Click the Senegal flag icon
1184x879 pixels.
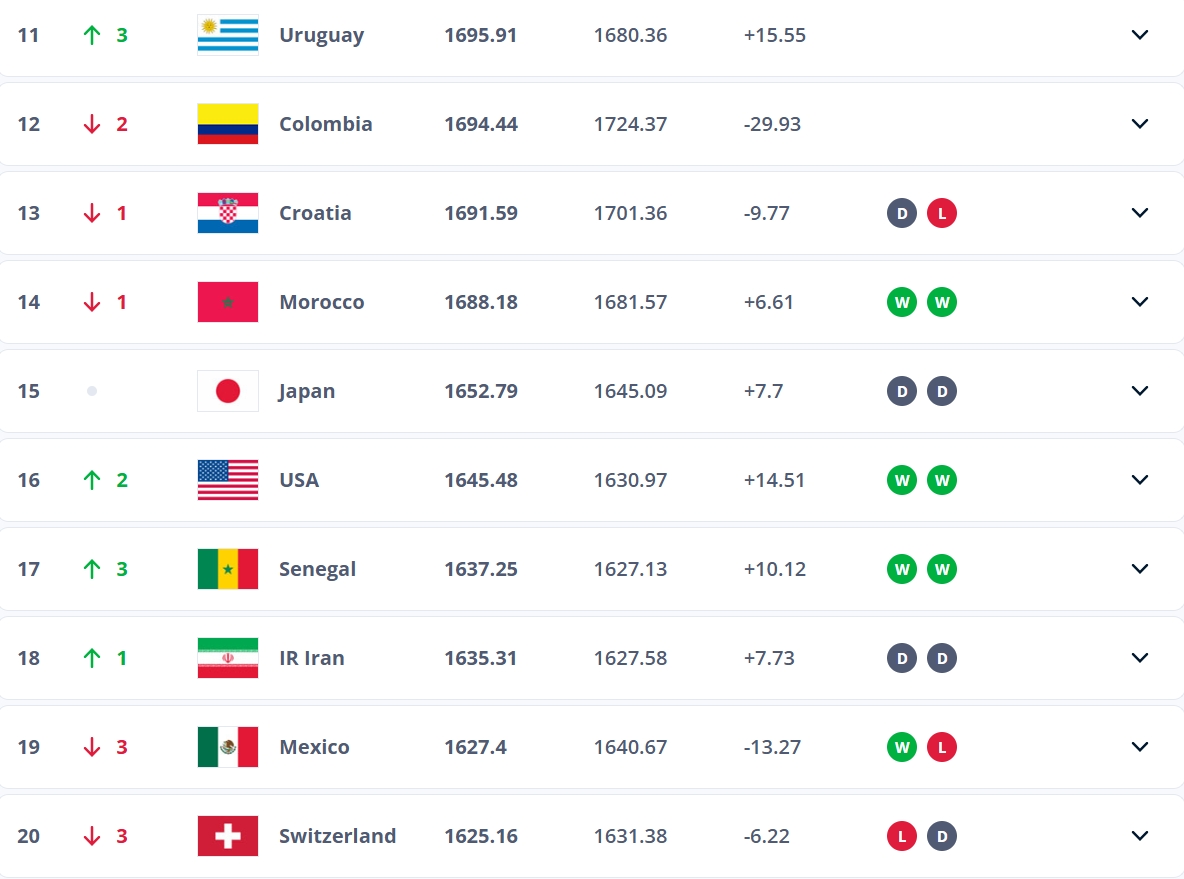pos(228,569)
